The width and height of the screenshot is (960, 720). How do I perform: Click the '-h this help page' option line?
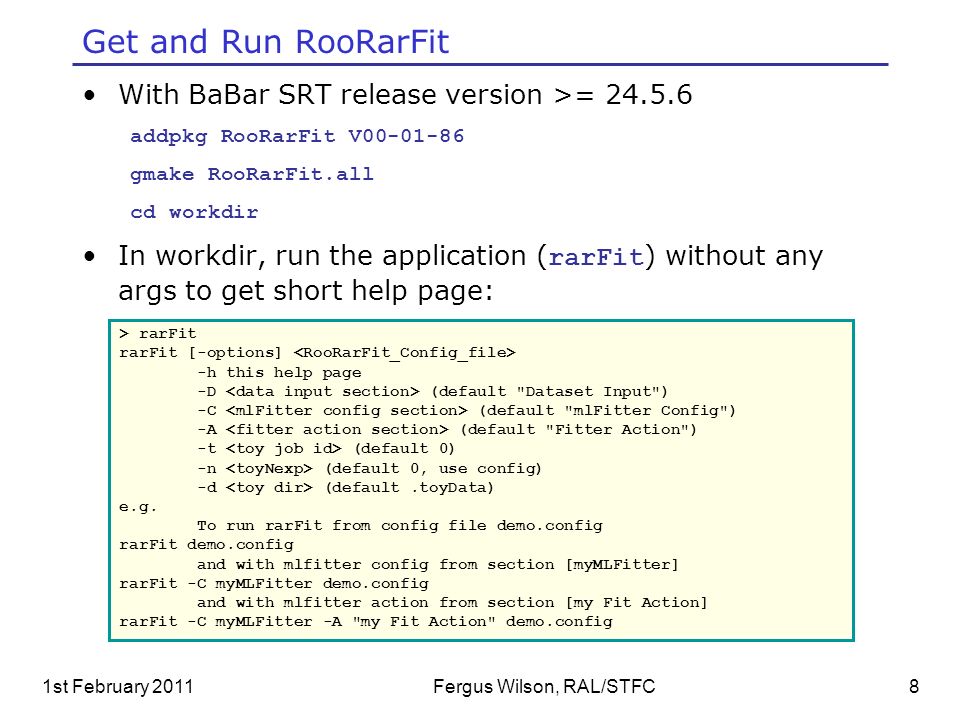coord(279,373)
